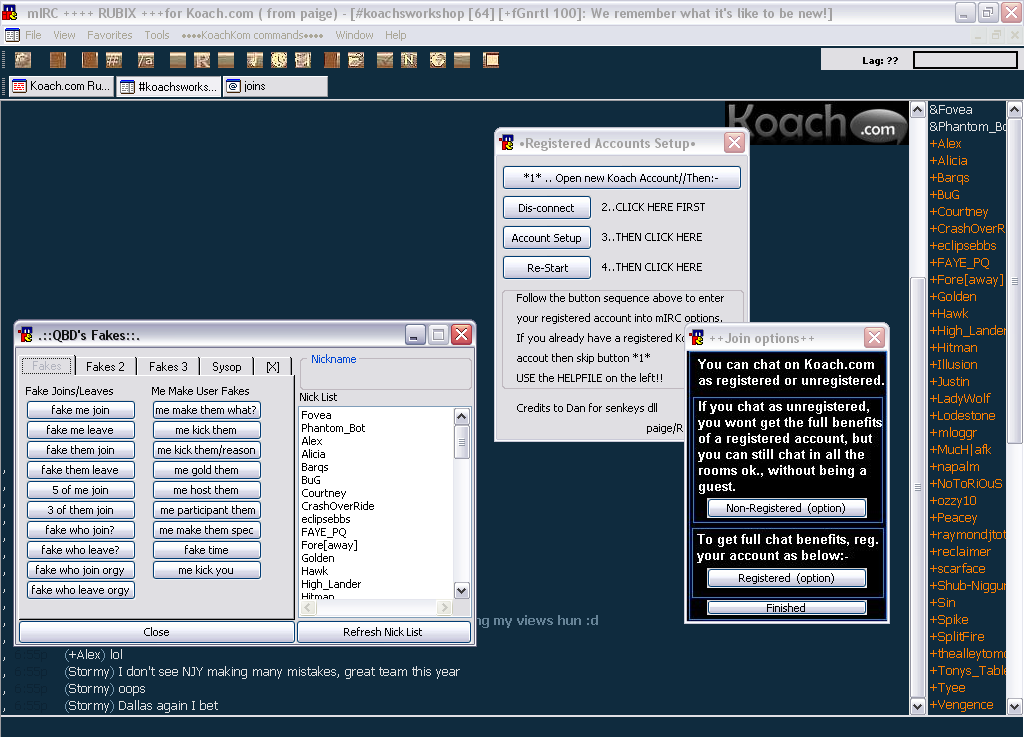Click 'fake who join orgy' button
The width and height of the screenshot is (1024, 737).
click(x=80, y=570)
